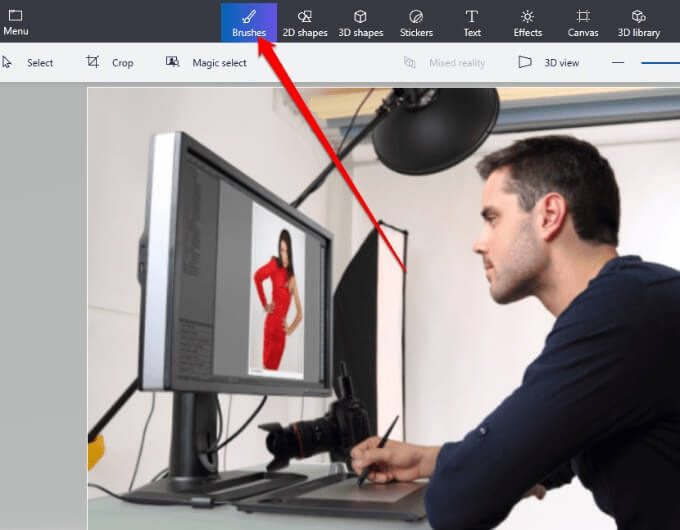
Task: Open the 2D shapes tool
Action: pyautogui.click(x=305, y=23)
